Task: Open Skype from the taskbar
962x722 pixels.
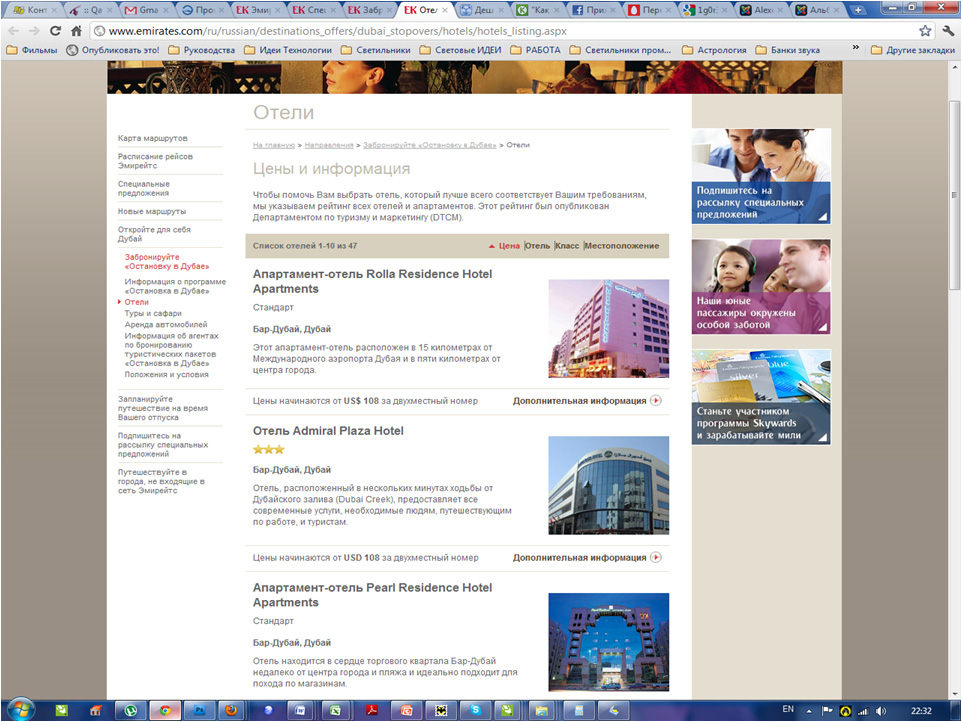Action: click(x=475, y=710)
